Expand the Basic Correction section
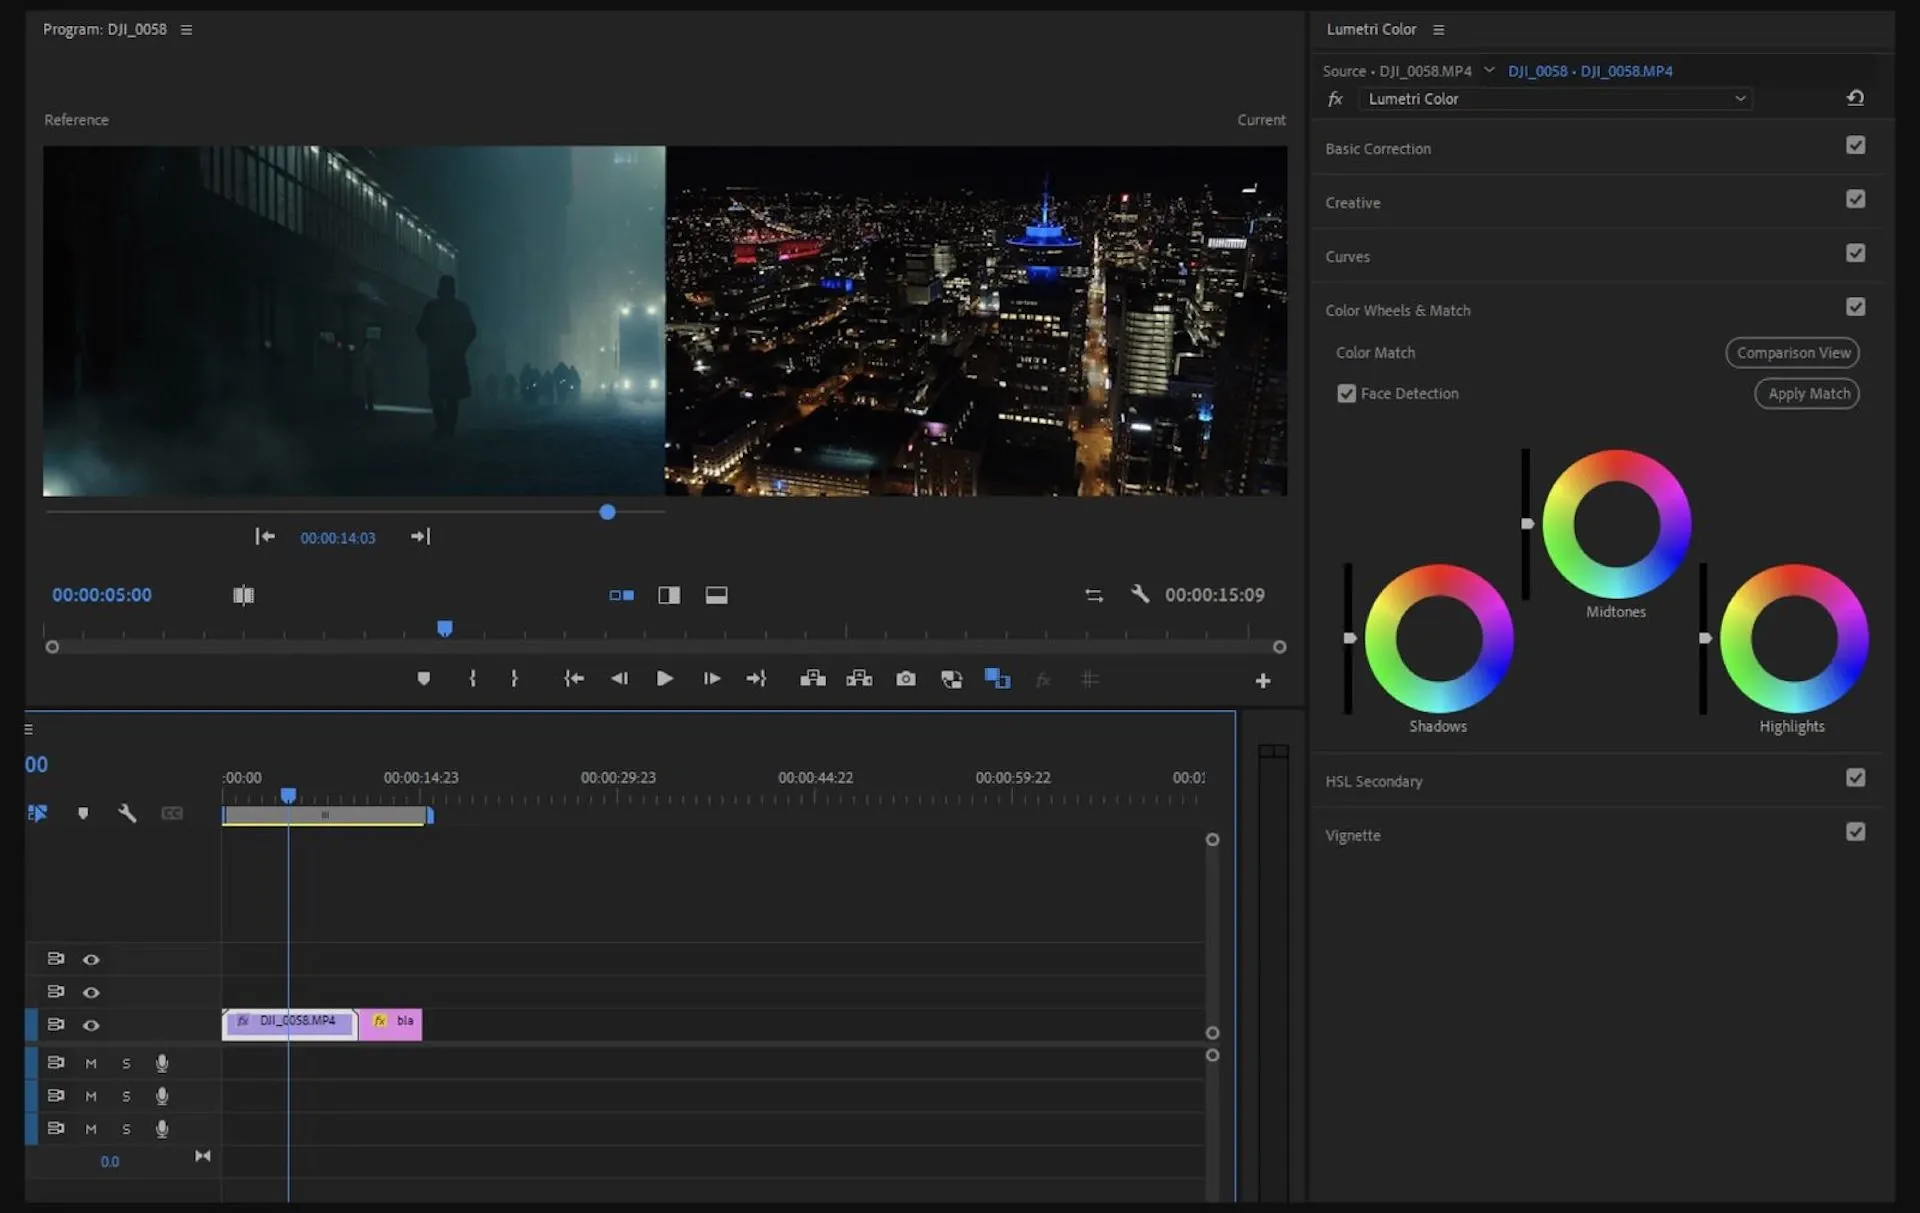This screenshot has width=1920, height=1213. click(x=1378, y=148)
